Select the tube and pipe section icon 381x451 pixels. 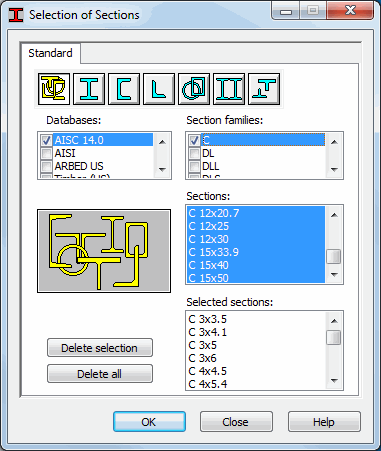click(x=194, y=89)
